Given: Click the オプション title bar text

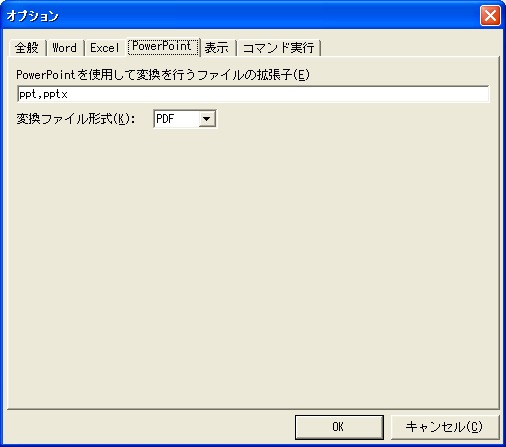Looking at the screenshot, I should pos(32,16).
